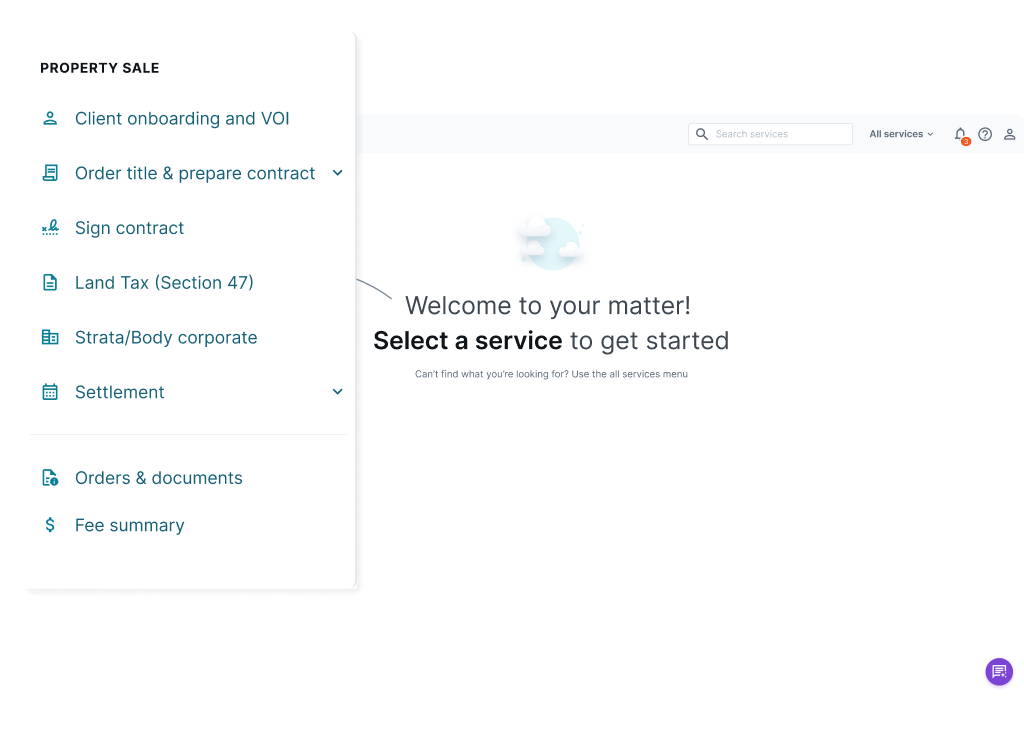Screen dimensions: 1024x733
Task: Open the Land Tax (Section 47) document icon
Action: 50,282
